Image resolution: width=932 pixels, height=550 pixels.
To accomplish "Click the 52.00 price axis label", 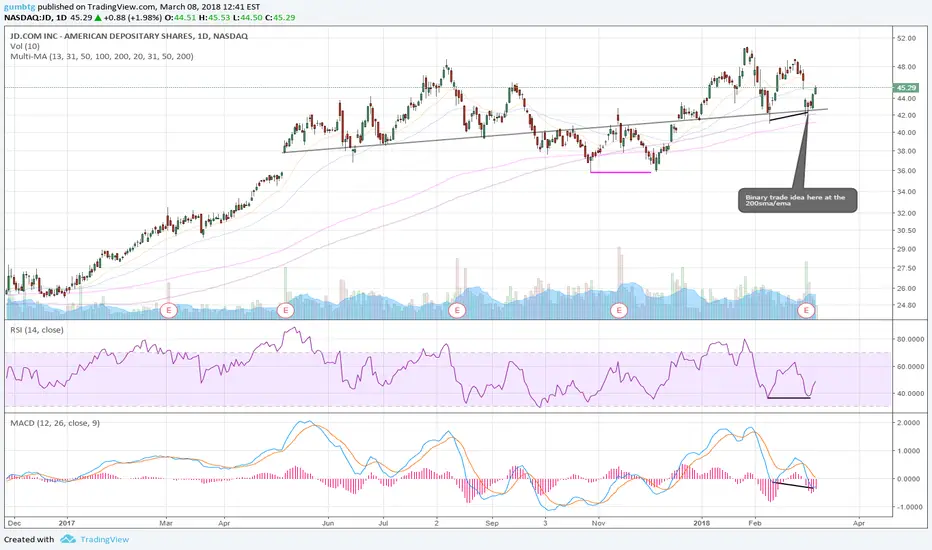I will tap(906, 38).
